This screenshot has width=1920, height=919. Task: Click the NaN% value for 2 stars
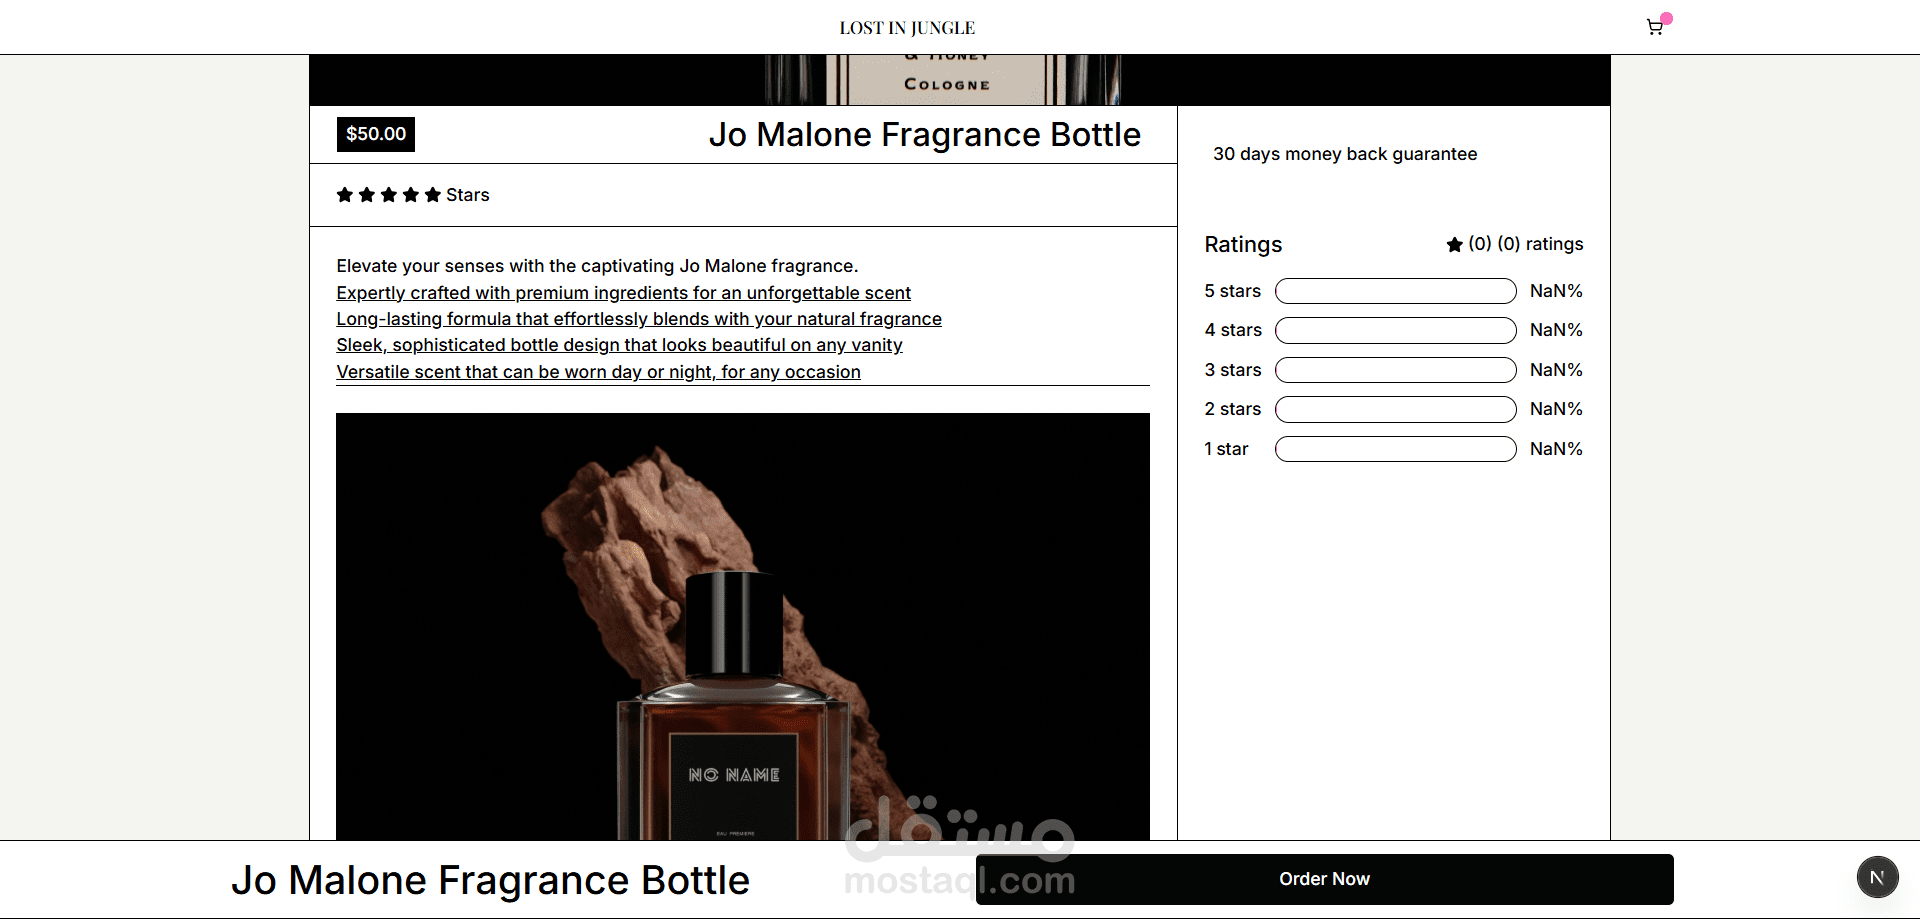pos(1556,409)
